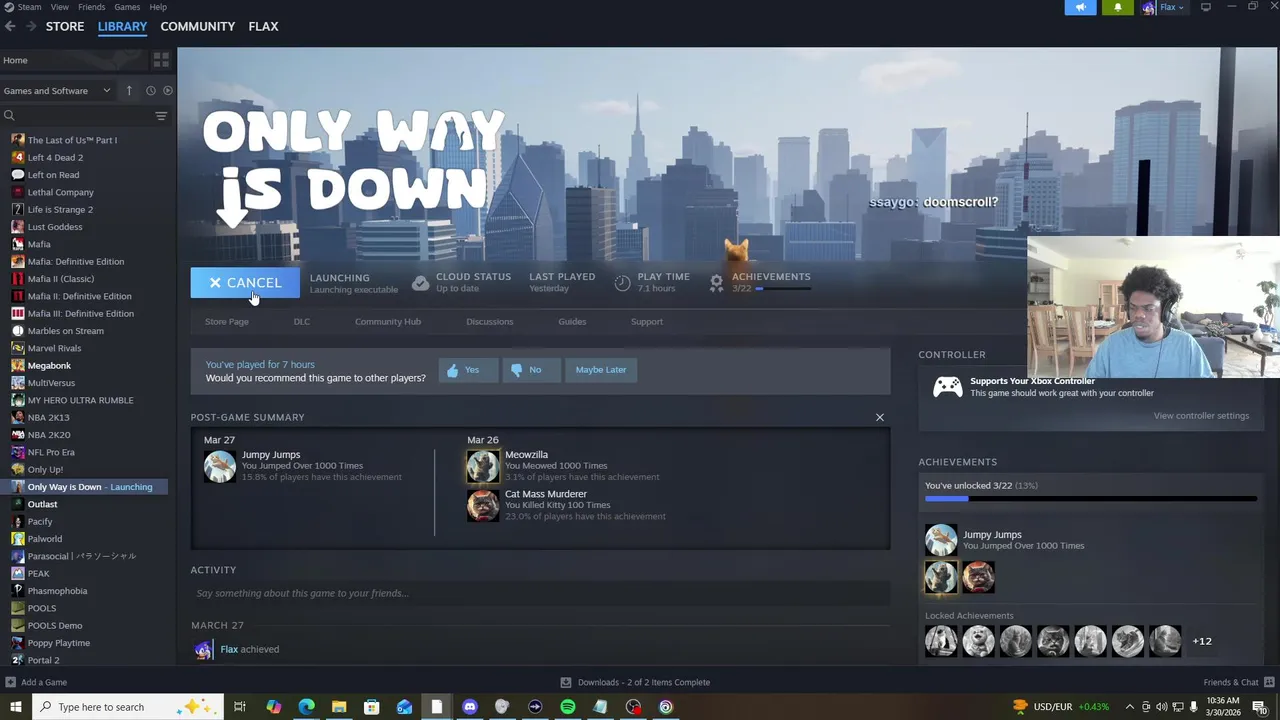Open Spotify from the Windows taskbar
This screenshot has width=1280, height=720.
coord(568,707)
